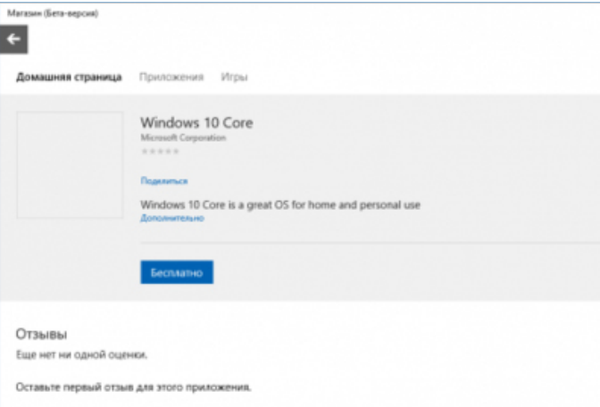Go to the Игры tab
Image resolution: width=600 pixels, height=407 pixels.
234,77
